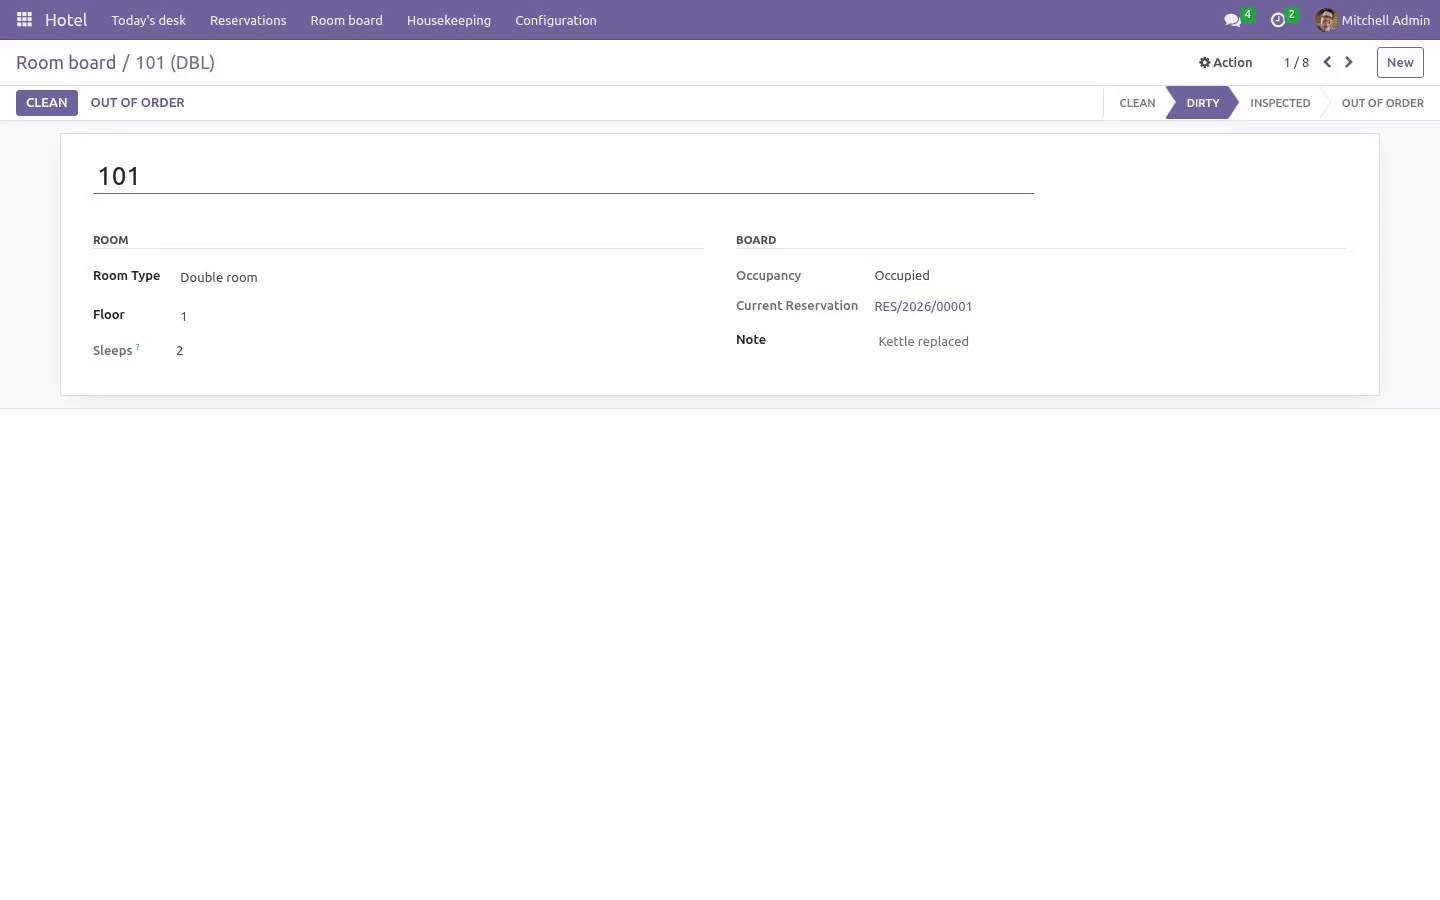This screenshot has height=900, width=1440.
Task: Open the Mitchell Admin user menu
Action: [x=1373, y=20]
